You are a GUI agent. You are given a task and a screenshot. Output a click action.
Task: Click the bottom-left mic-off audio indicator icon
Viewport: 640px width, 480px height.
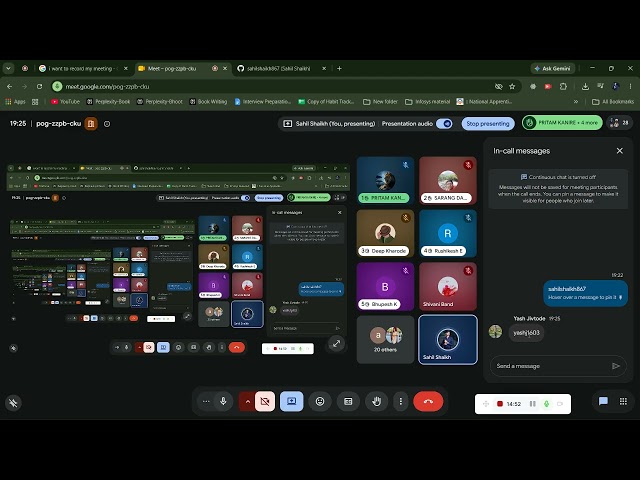(x=13, y=403)
